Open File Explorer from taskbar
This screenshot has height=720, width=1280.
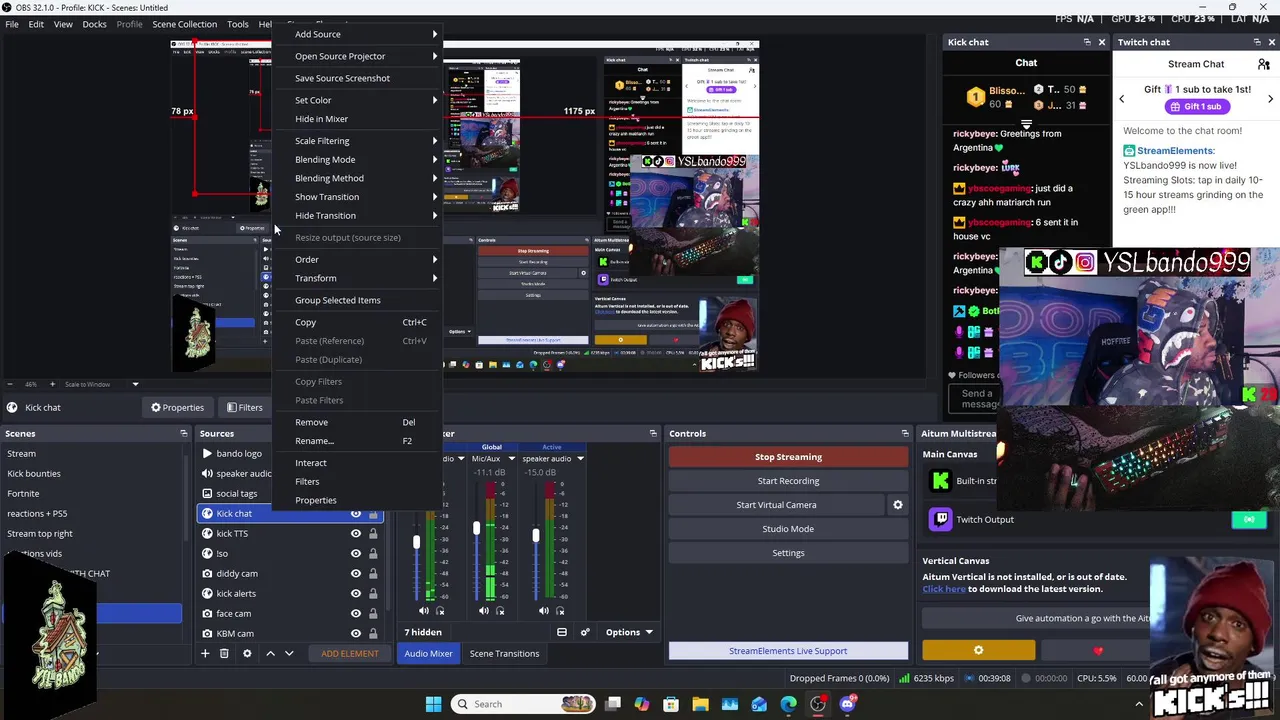(x=700, y=704)
